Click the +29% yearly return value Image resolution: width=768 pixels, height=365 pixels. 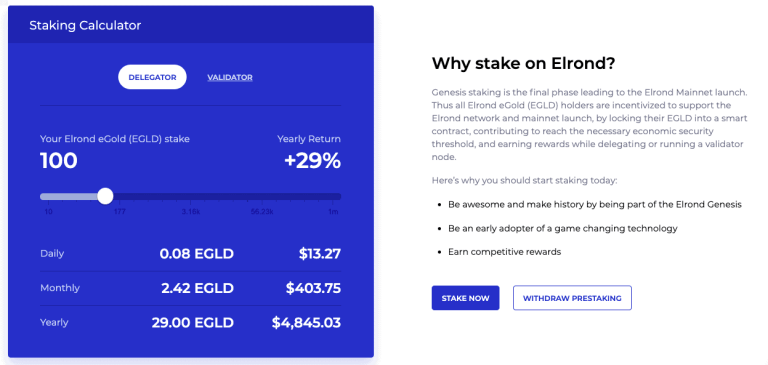312,161
